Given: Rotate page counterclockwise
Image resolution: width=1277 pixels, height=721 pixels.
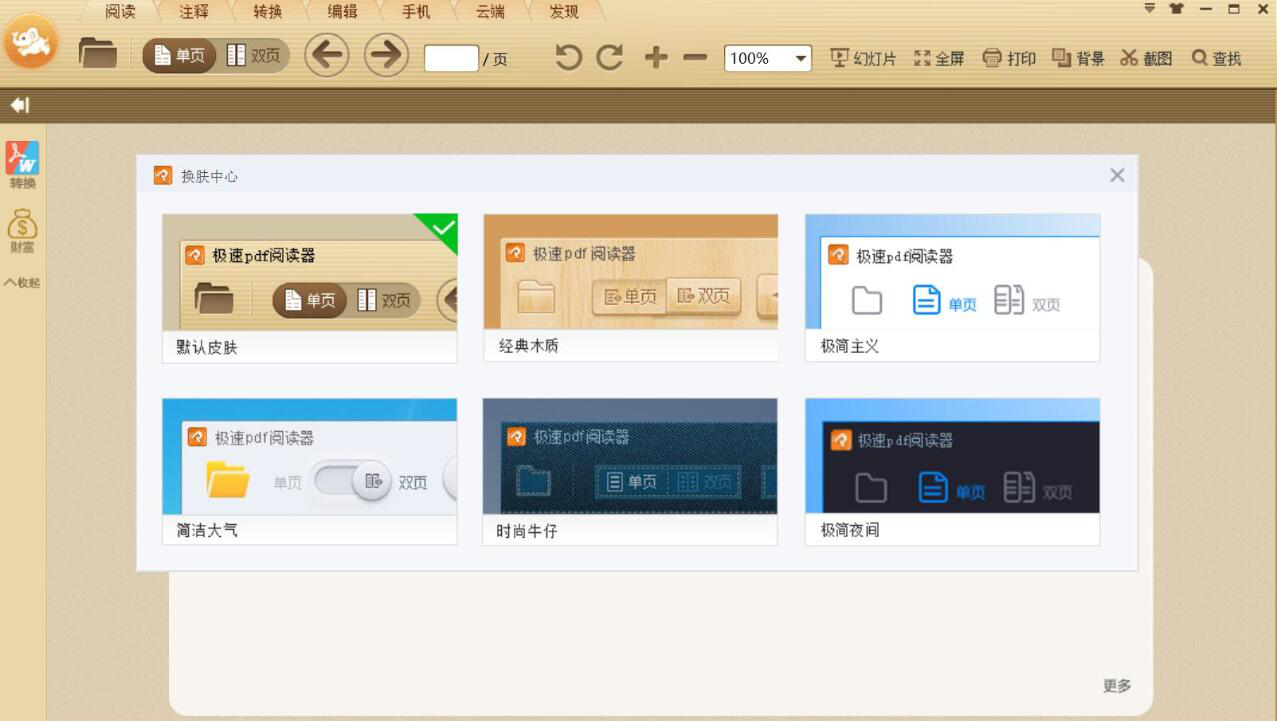Looking at the screenshot, I should [x=568, y=58].
